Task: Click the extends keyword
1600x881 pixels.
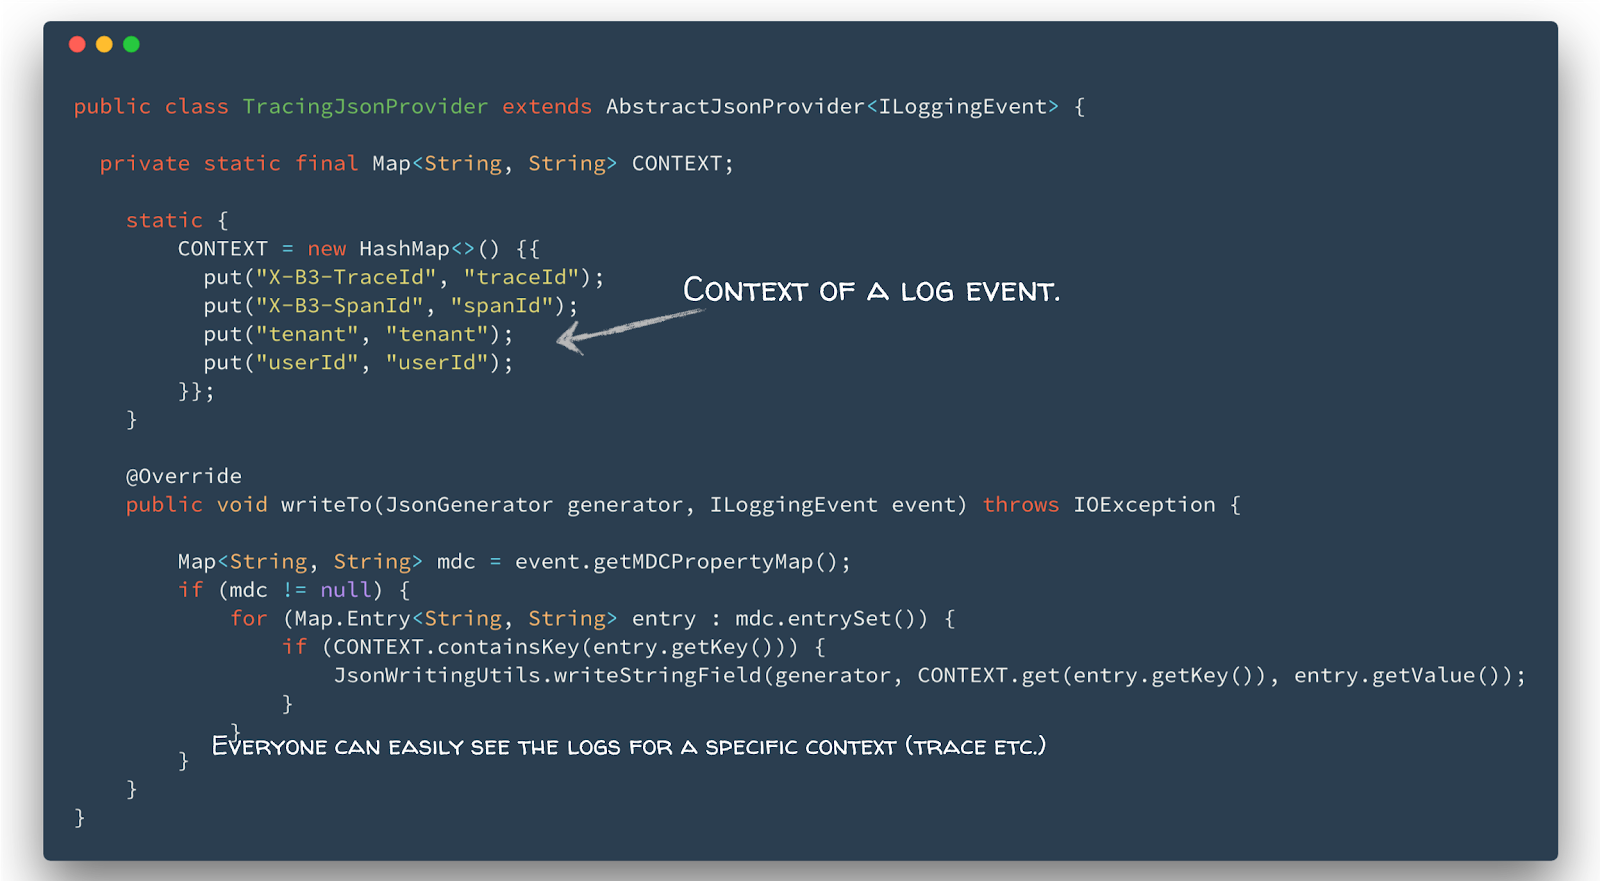Action: pyautogui.click(x=547, y=107)
